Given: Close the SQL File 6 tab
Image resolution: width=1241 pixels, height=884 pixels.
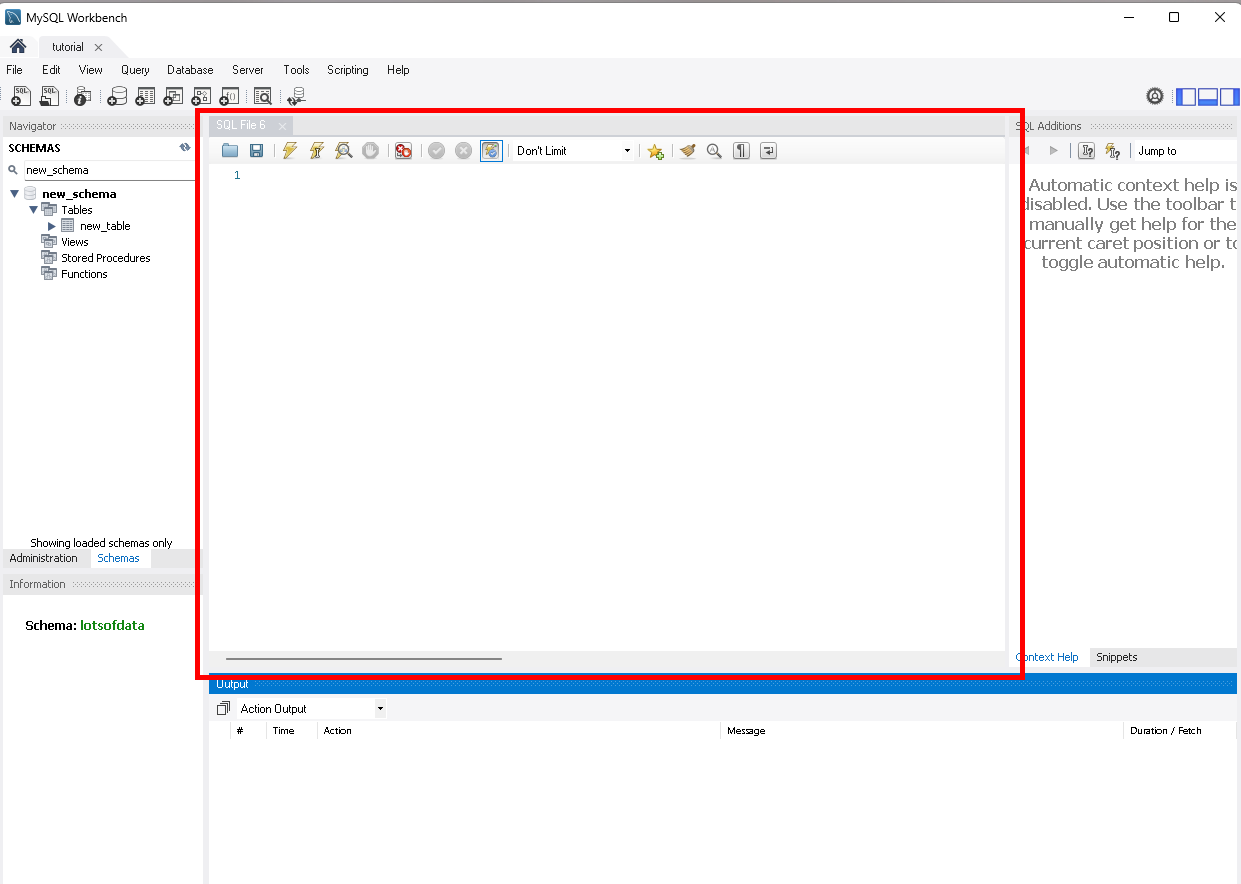Looking at the screenshot, I should [282, 126].
